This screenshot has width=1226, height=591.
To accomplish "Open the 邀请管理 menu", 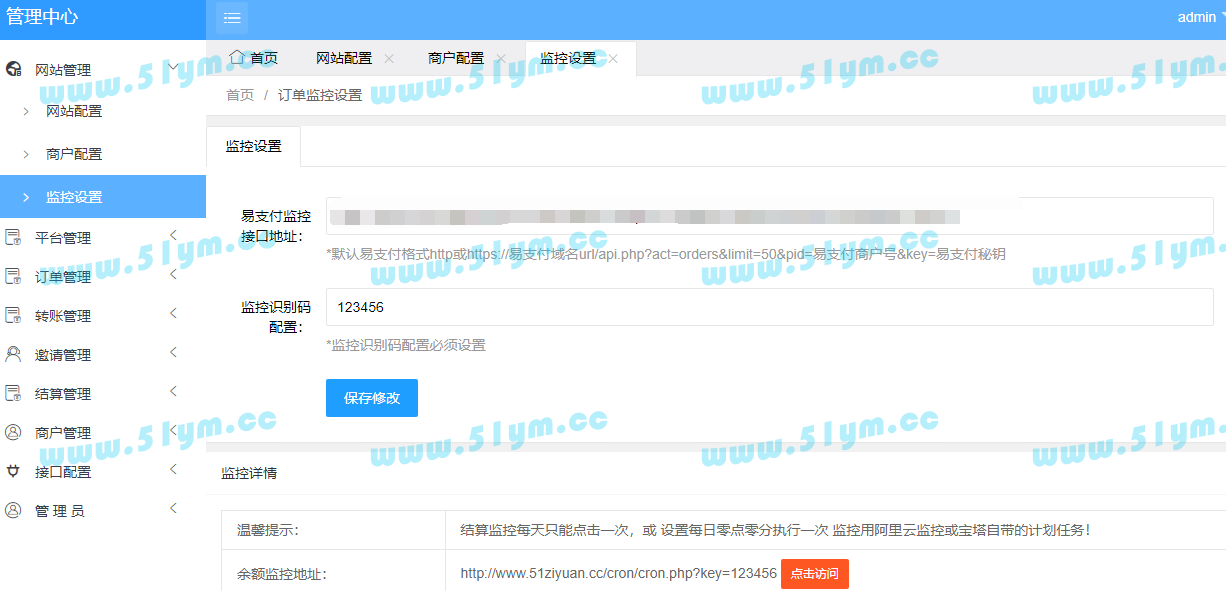I will (103, 355).
